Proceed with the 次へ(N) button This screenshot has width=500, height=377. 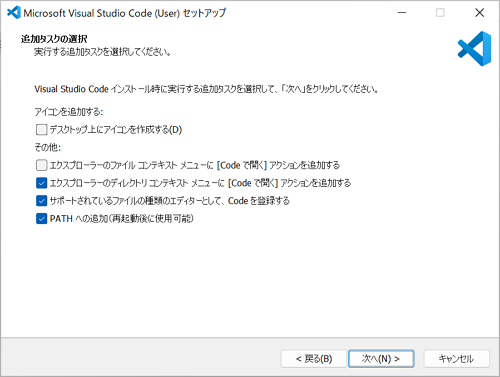(x=381, y=359)
